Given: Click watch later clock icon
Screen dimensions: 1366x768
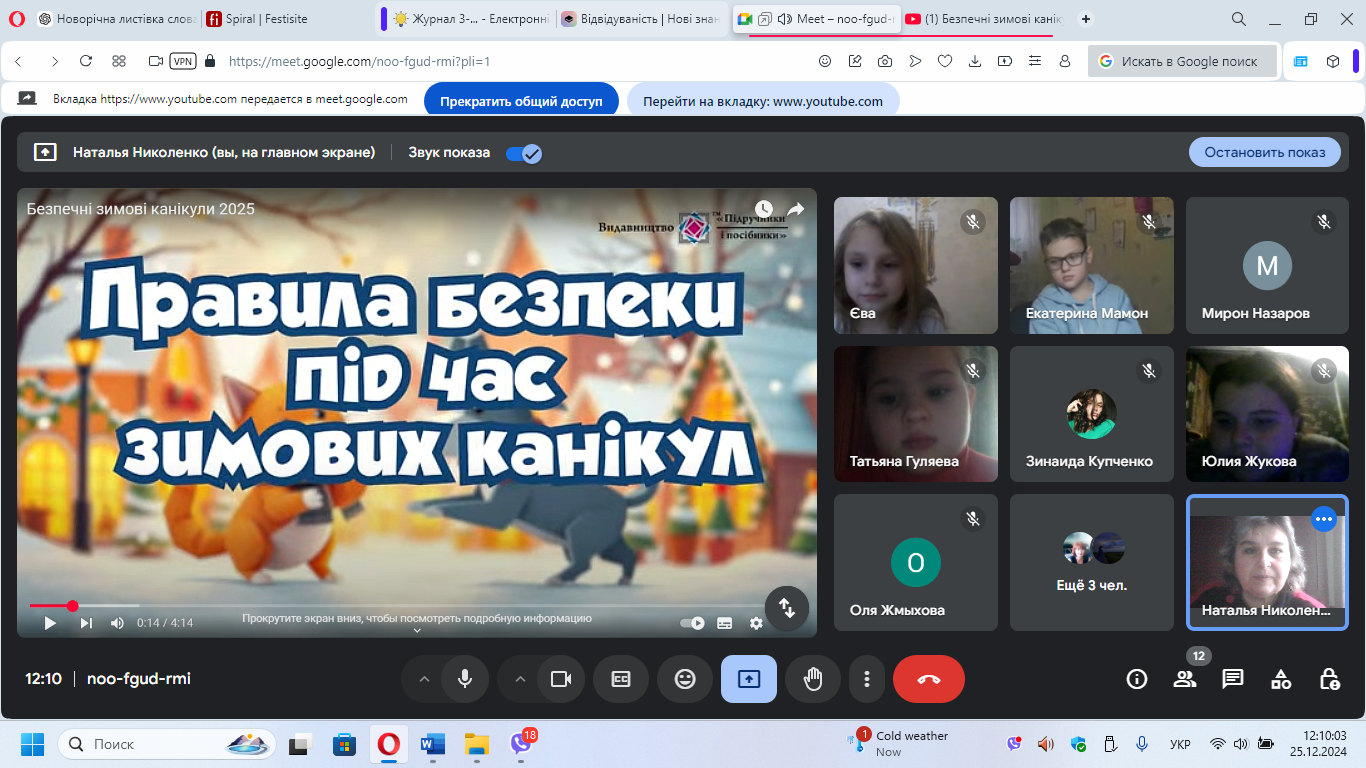Looking at the screenshot, I should click(x=764, y=209).
